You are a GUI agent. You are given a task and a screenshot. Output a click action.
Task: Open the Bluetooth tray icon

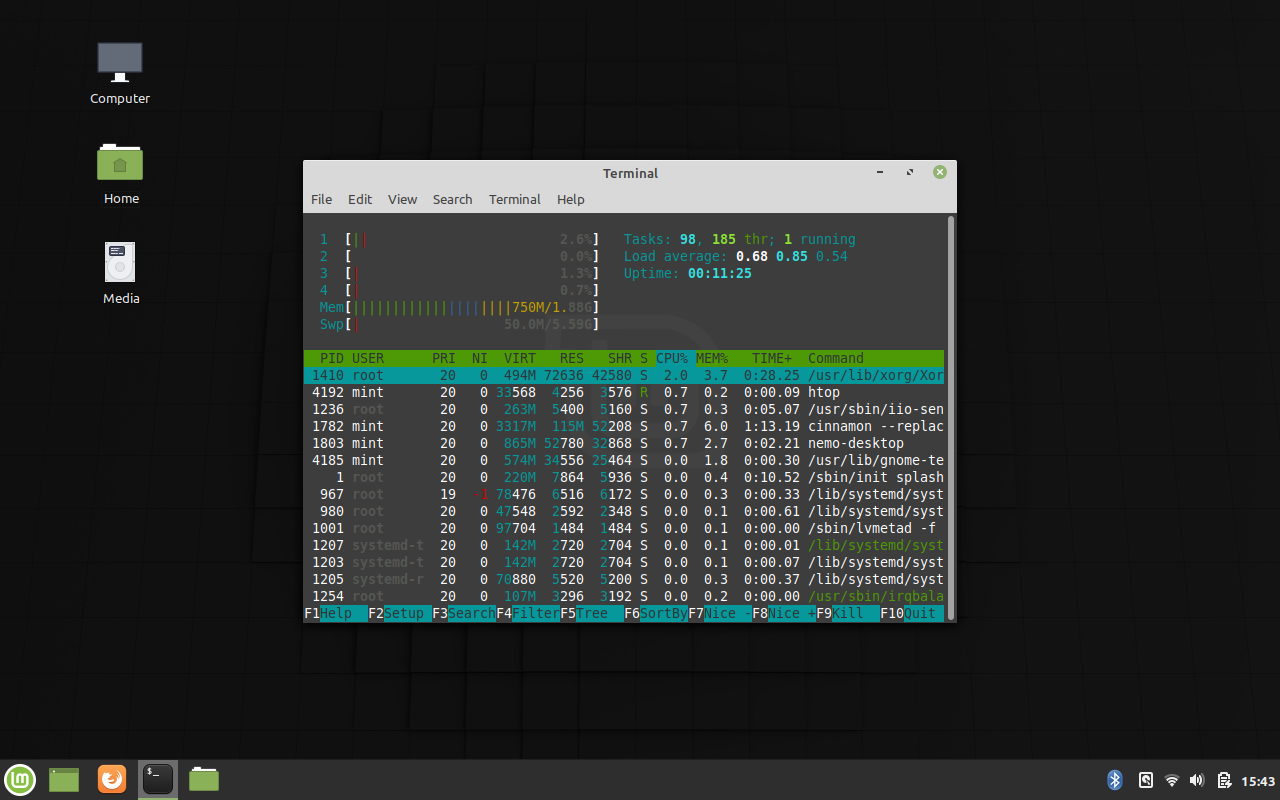[x=1115, y=780]
